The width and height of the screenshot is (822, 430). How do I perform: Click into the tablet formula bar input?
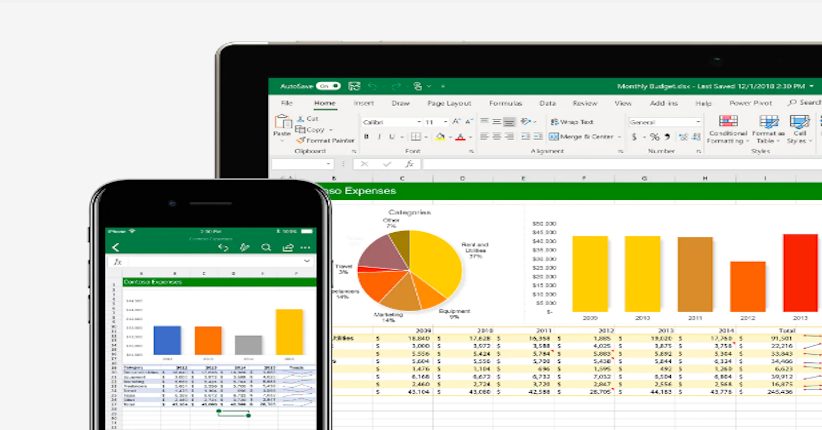coord(622,164)
